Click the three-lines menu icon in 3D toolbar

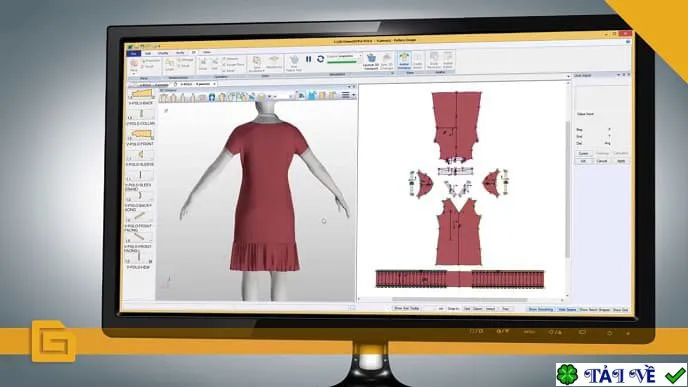[346, 95]
